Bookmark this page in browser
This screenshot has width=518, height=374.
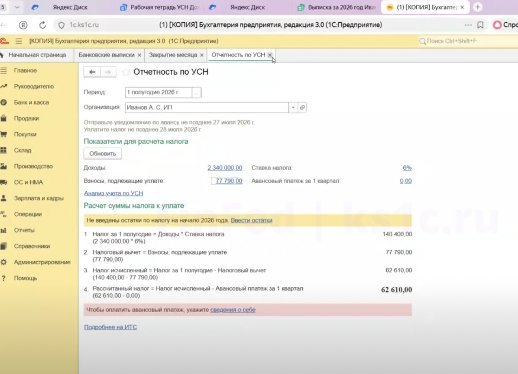coord(480,25)
